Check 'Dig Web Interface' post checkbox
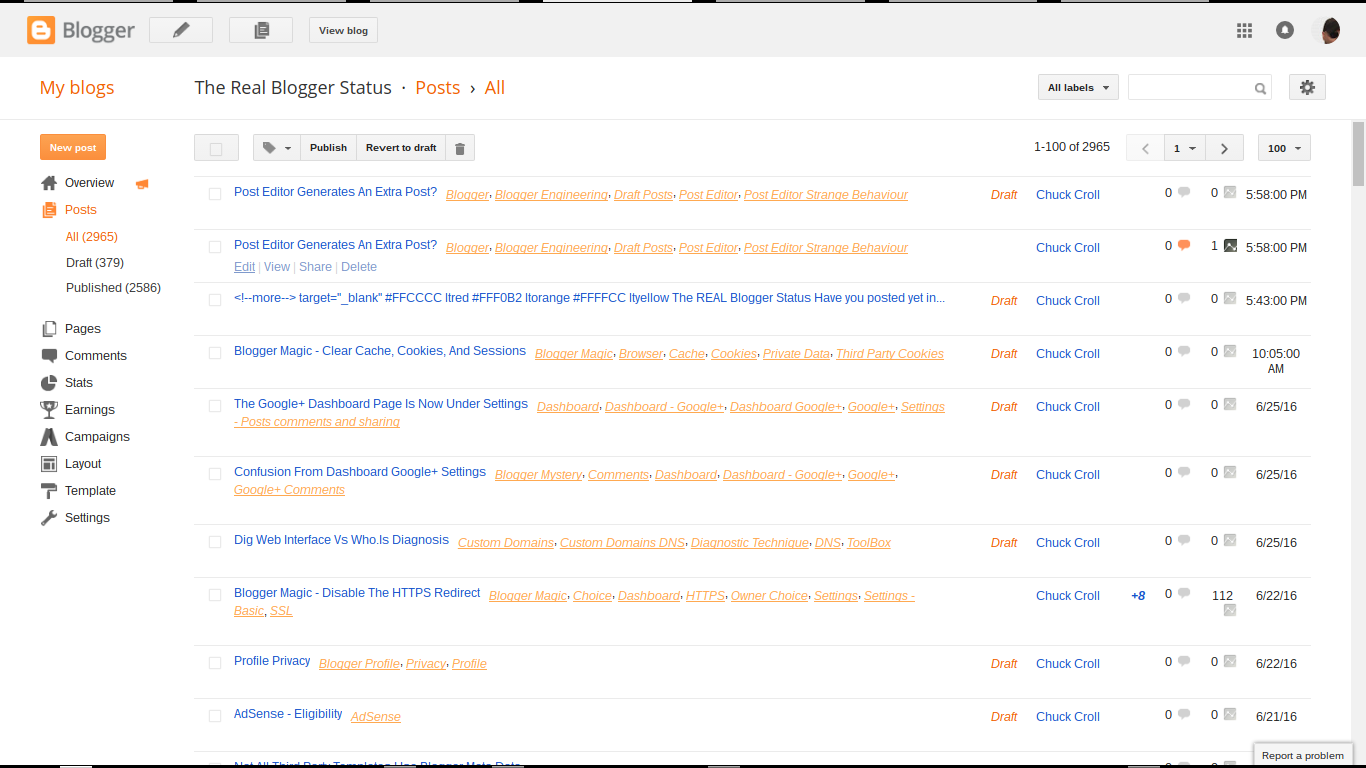Viewport: 1366px width, 768px height. click(215, 542)
